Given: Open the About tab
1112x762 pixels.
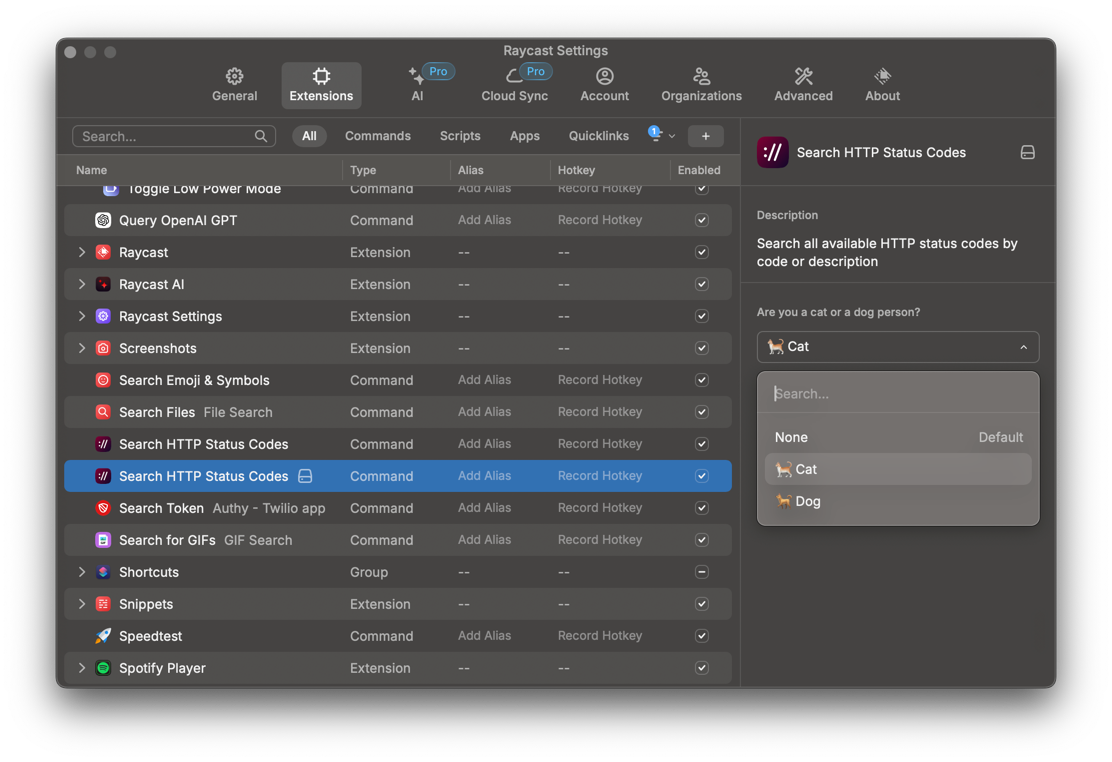Looking at the screenshot, I should click(882, 85).
